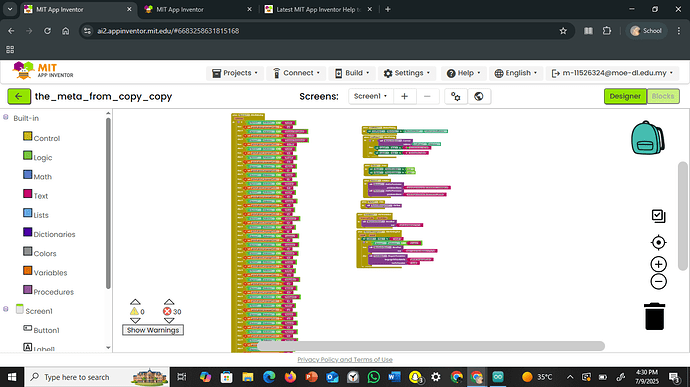Switch to Blocks view
The image size is (690, 387).
click(x=663, y=96)
